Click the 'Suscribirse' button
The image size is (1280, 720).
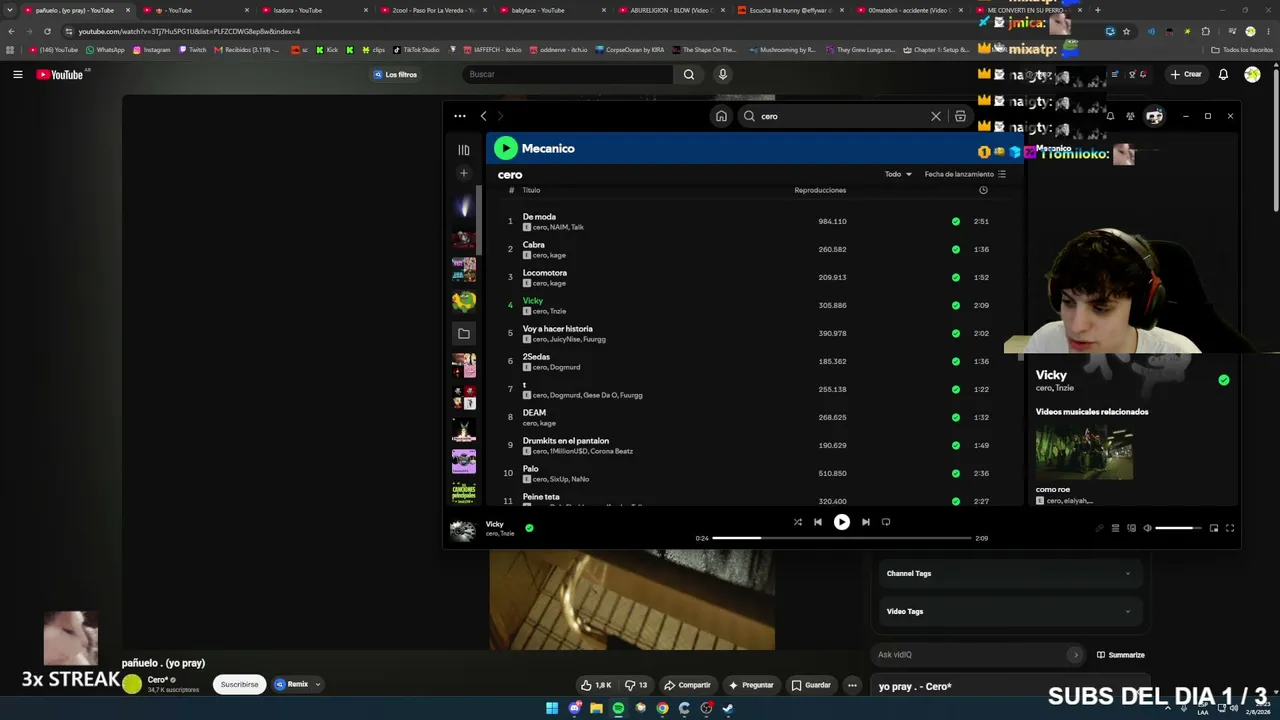click(x=239, y=685)
